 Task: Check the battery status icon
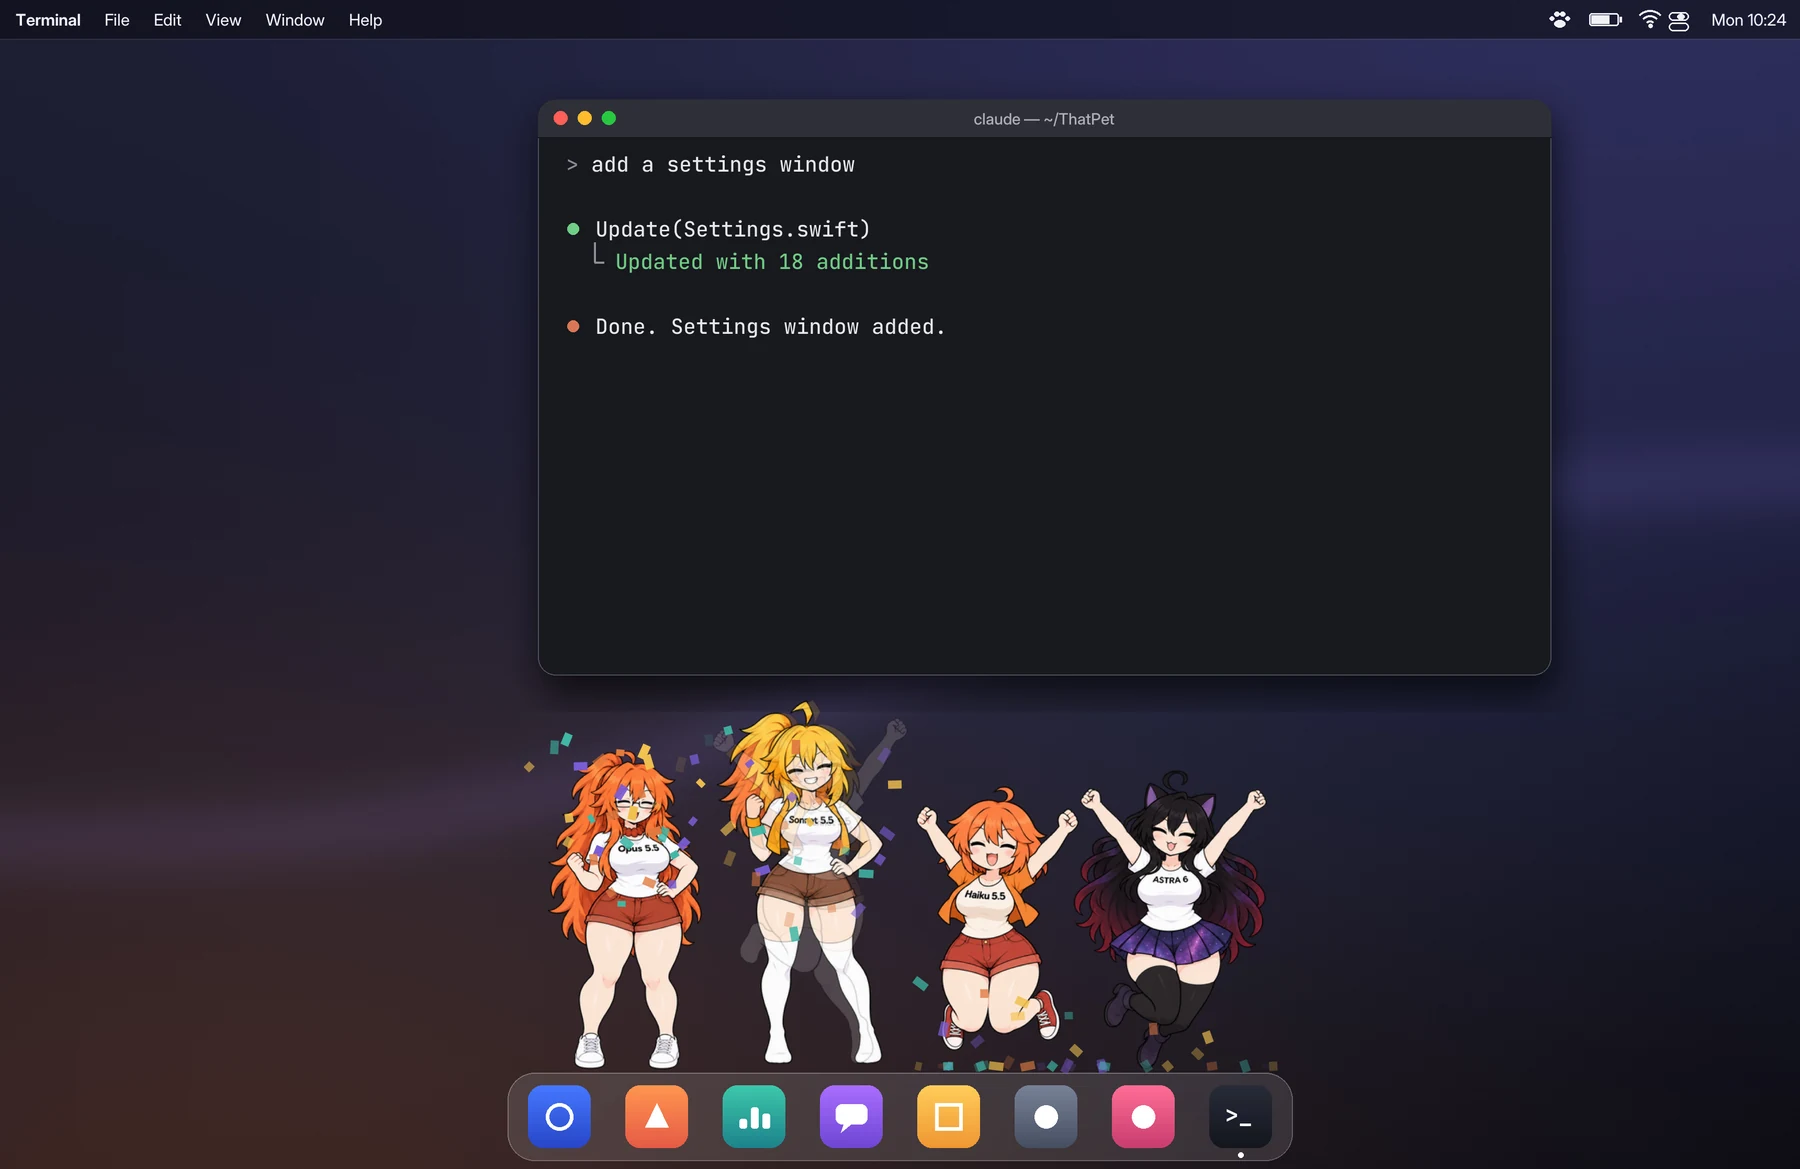(x=1605, y=20)
